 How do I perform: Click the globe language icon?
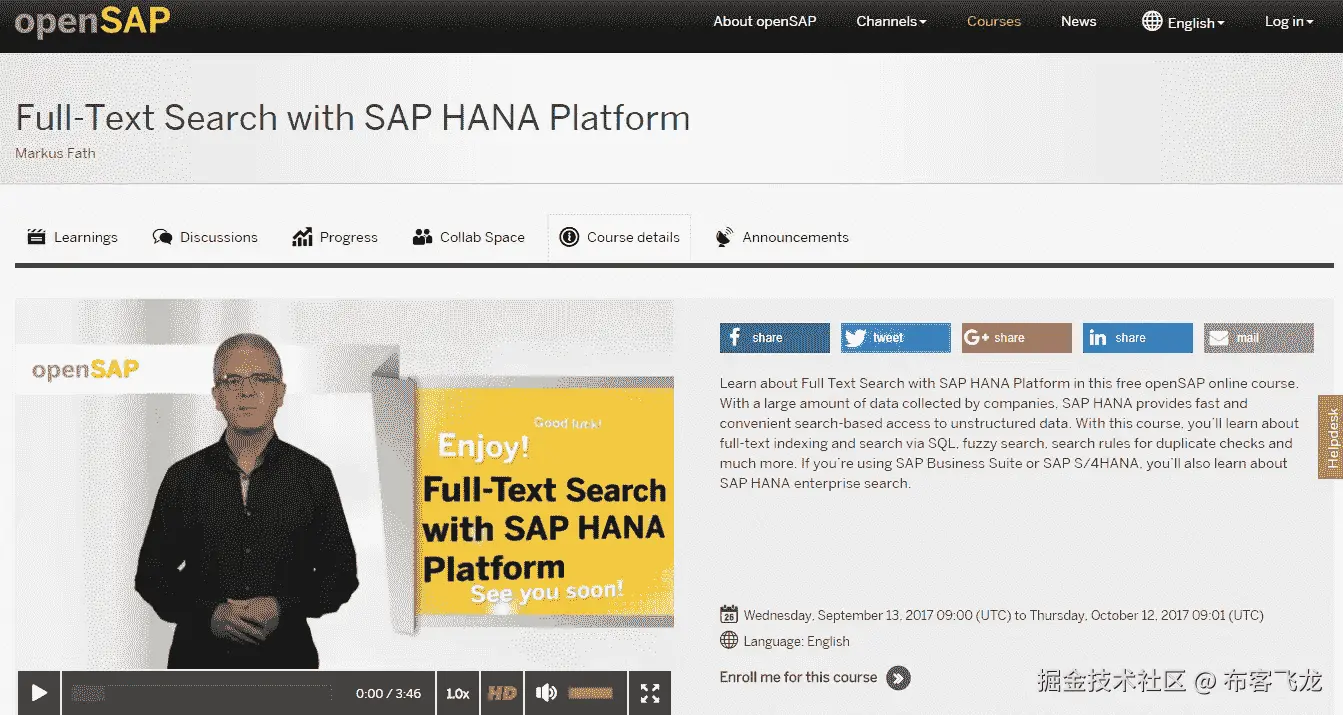click(1152, 21)
